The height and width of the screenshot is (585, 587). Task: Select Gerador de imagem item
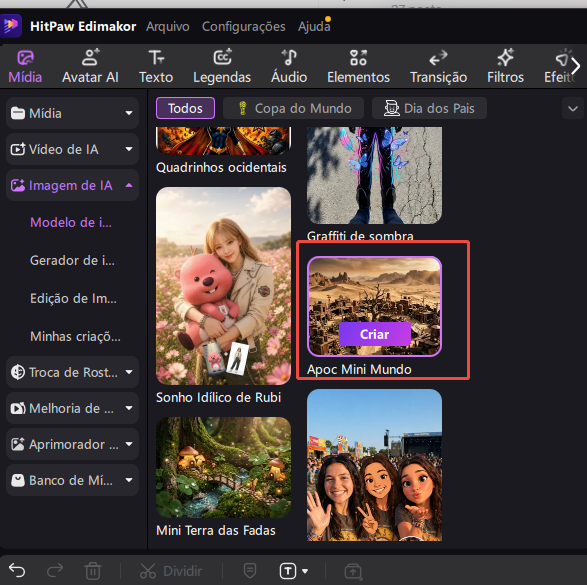(x=72, y=260)
